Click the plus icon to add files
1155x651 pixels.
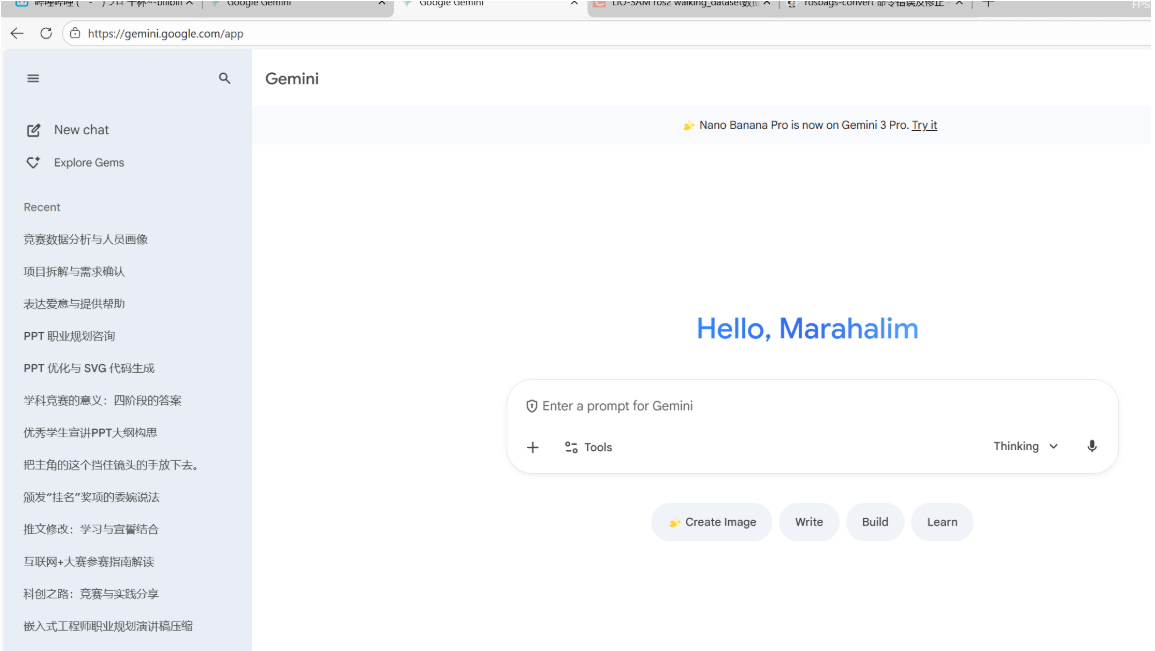pos(533,447)
